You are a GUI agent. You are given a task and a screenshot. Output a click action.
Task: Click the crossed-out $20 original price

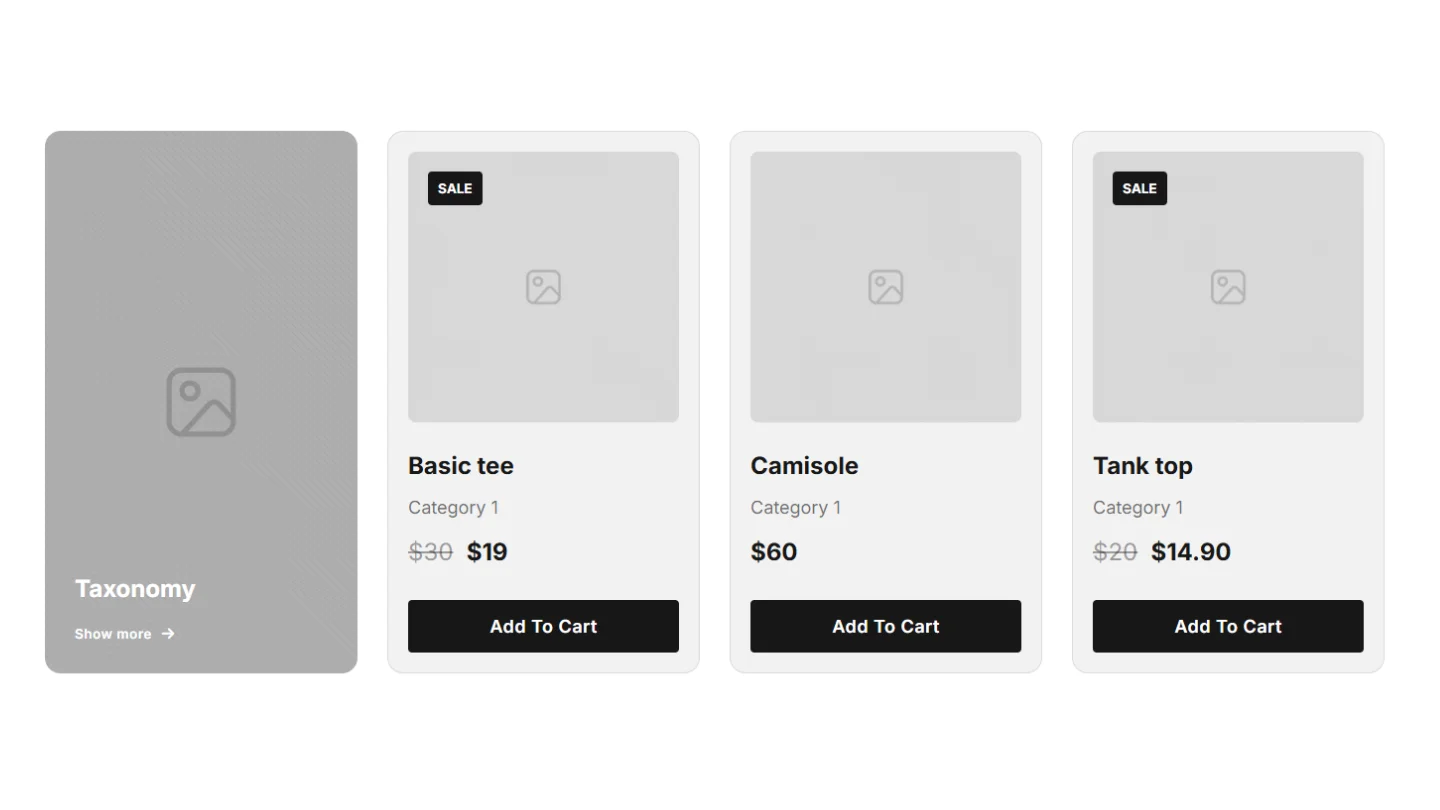[x=1115, y=552]
